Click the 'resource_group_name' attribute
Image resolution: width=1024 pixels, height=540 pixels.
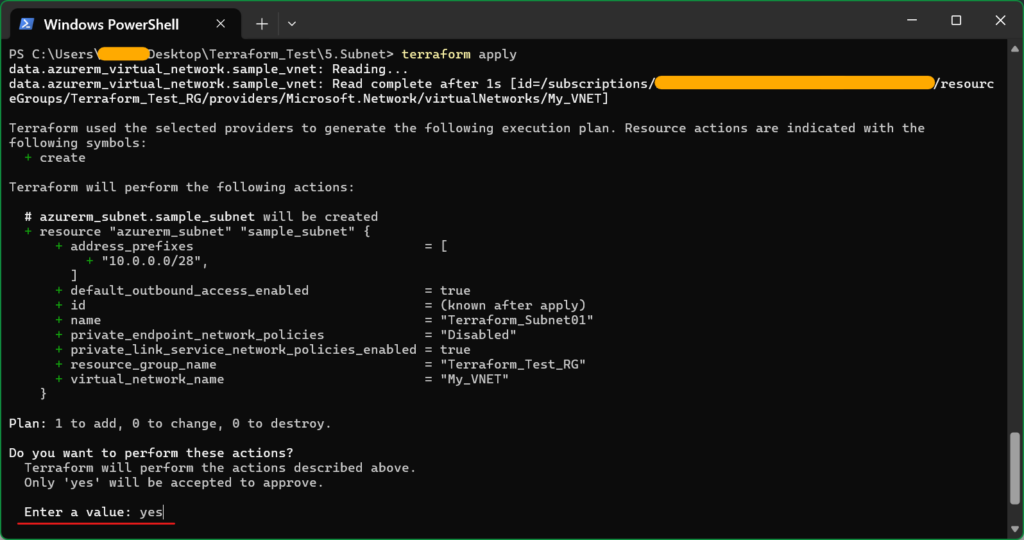point(143,364)
